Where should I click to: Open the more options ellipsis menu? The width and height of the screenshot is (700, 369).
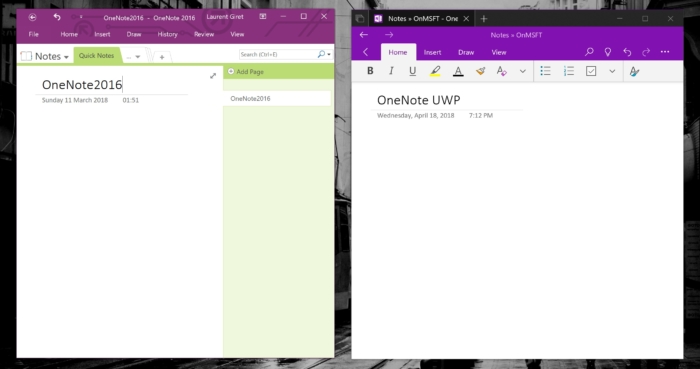pos(665,52)
